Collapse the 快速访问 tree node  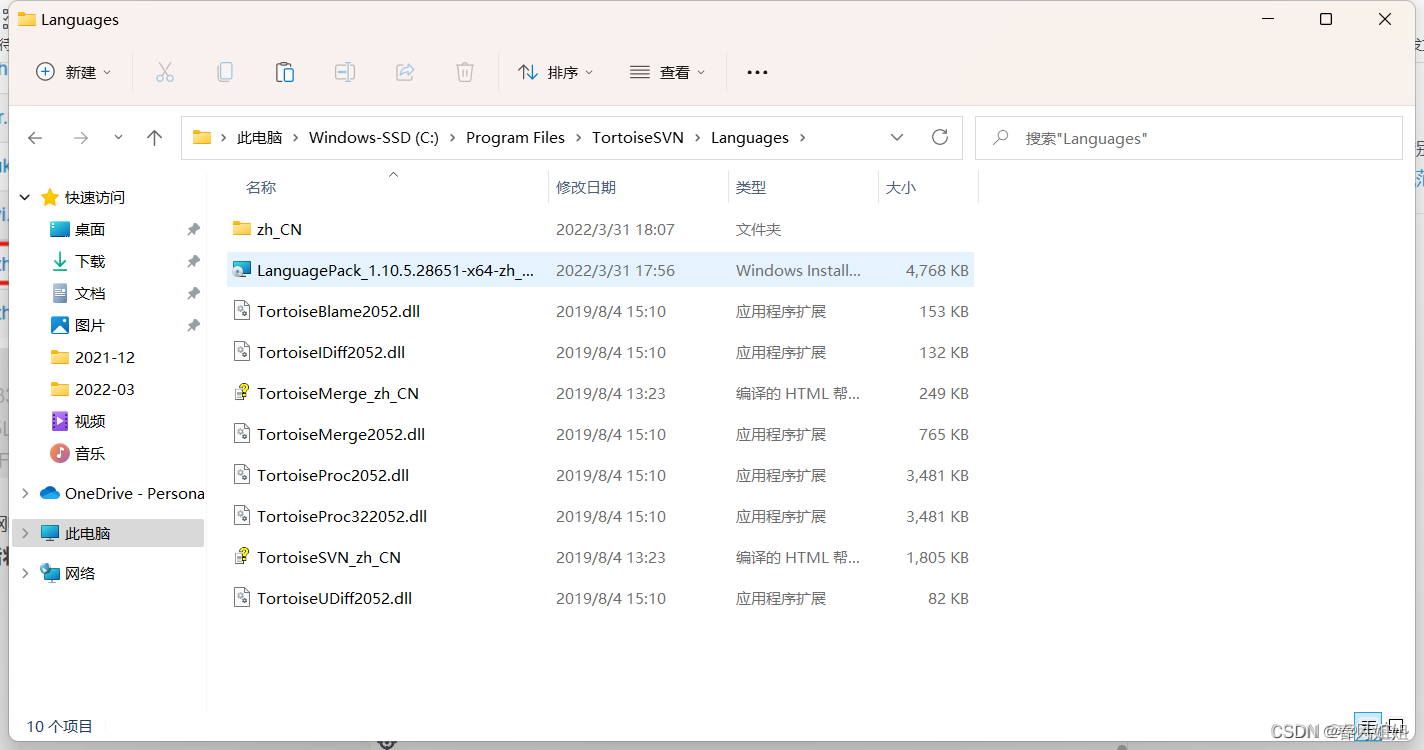(x=25, y=197)
